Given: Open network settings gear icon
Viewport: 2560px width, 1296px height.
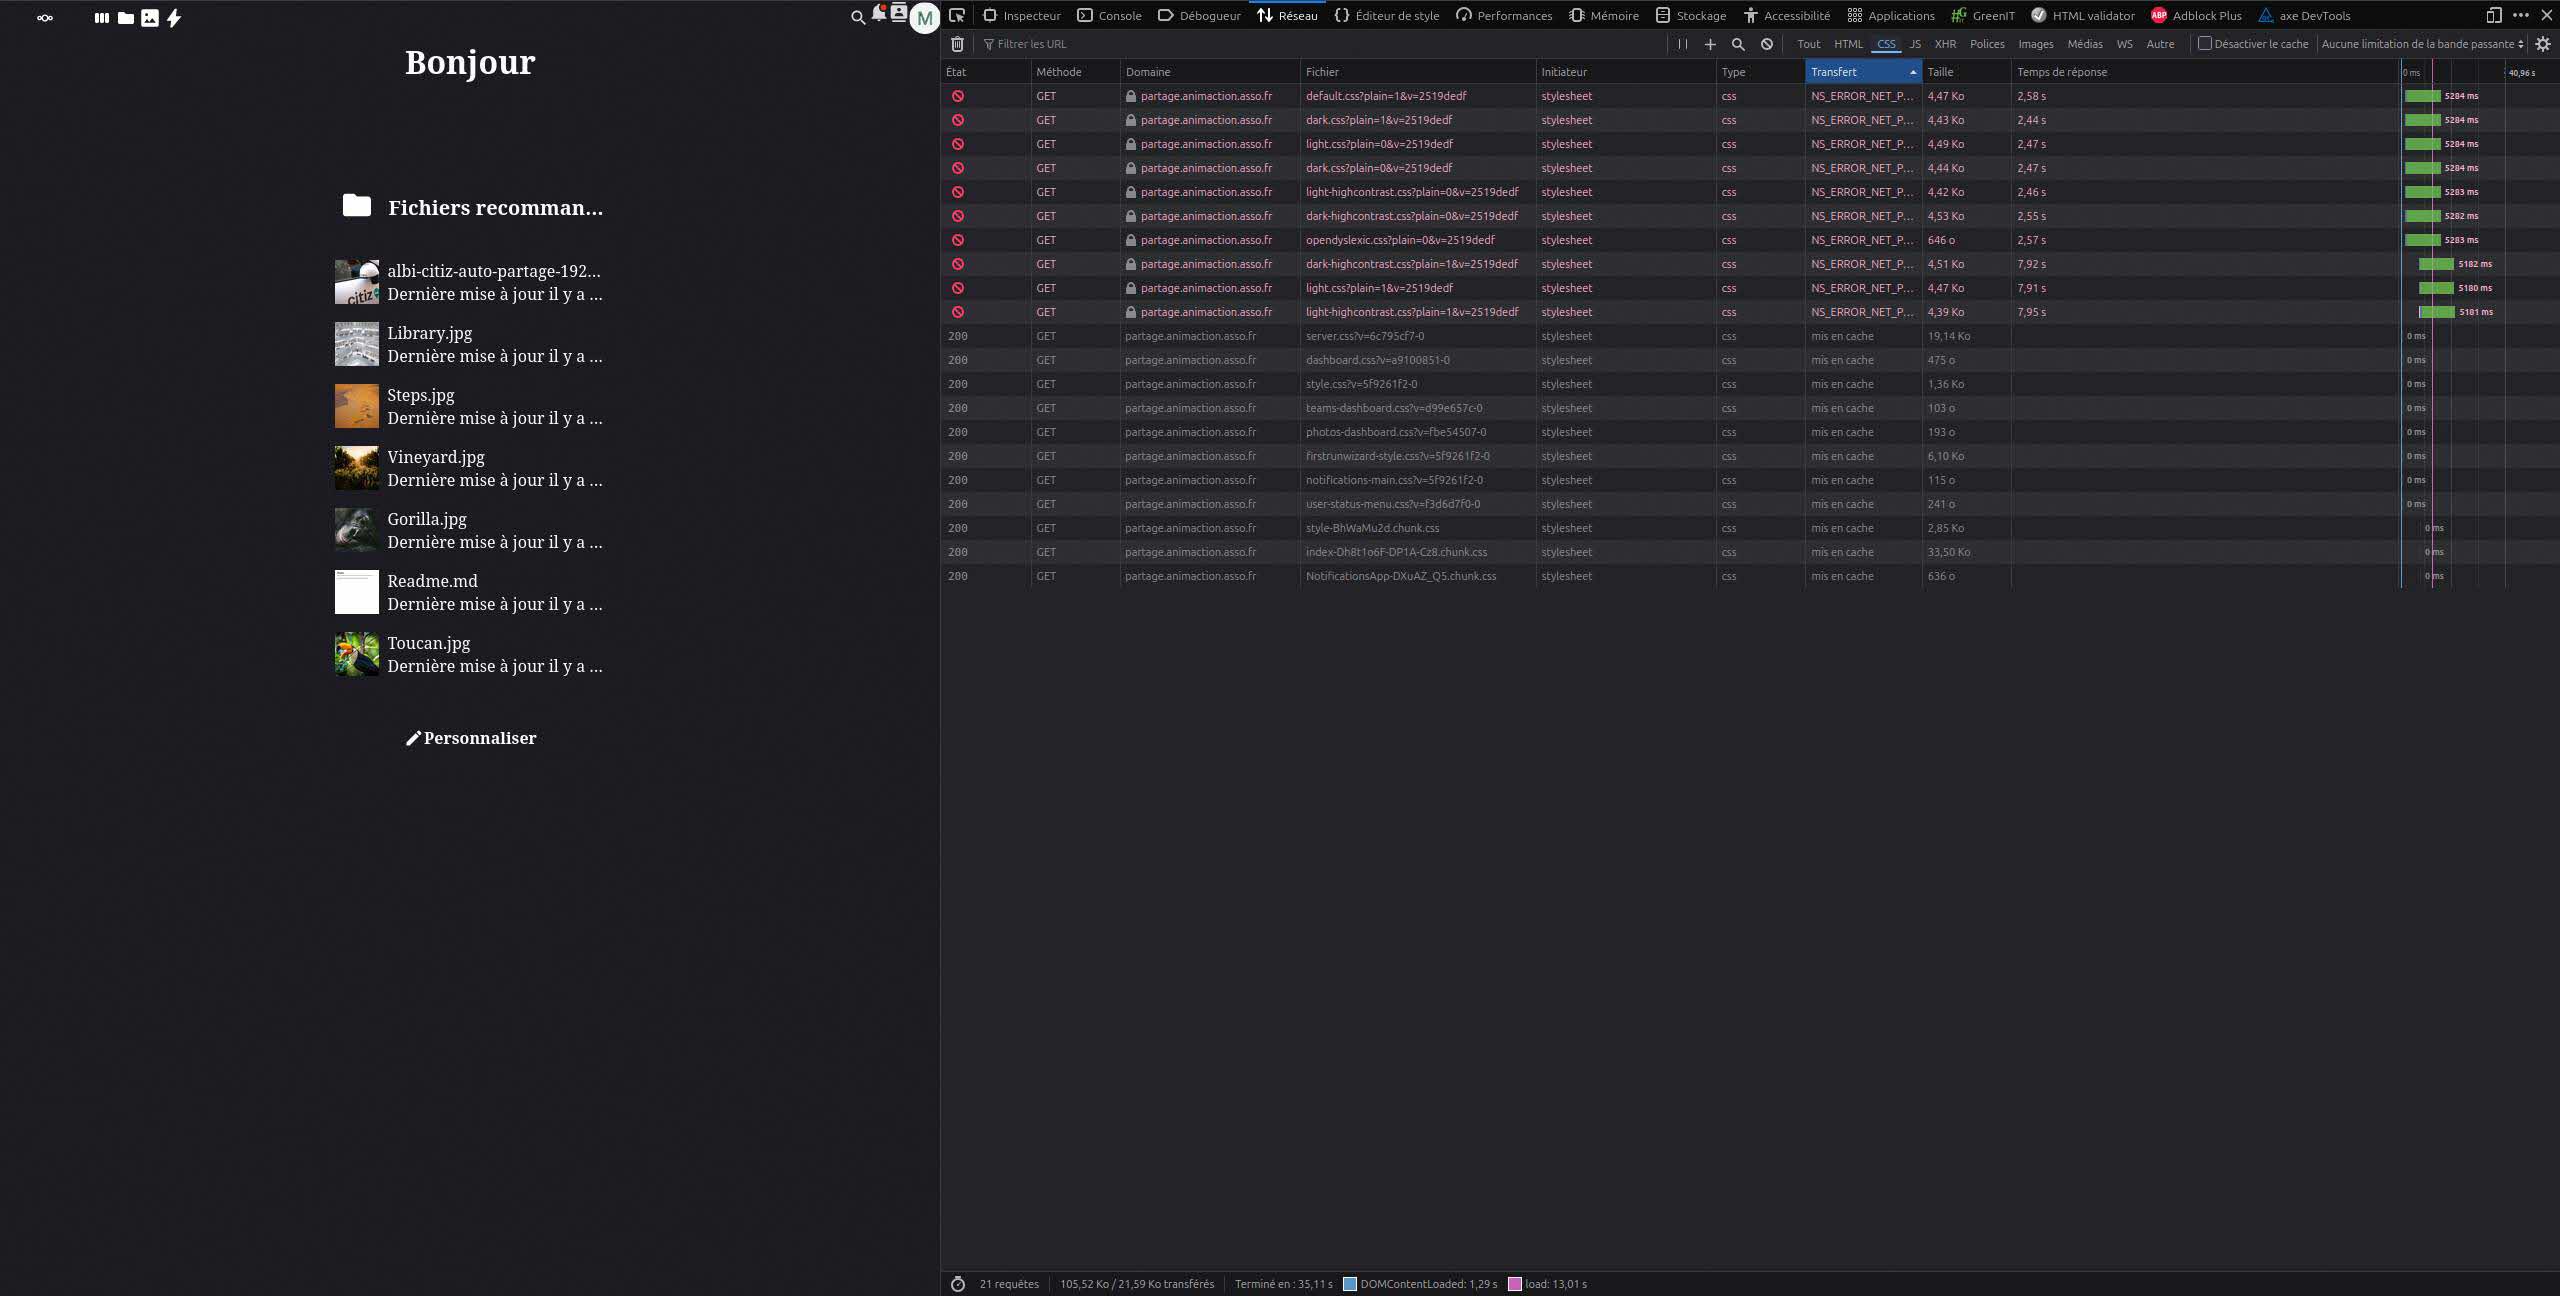Looking at the screenshot, I should tap(2543, 44).
